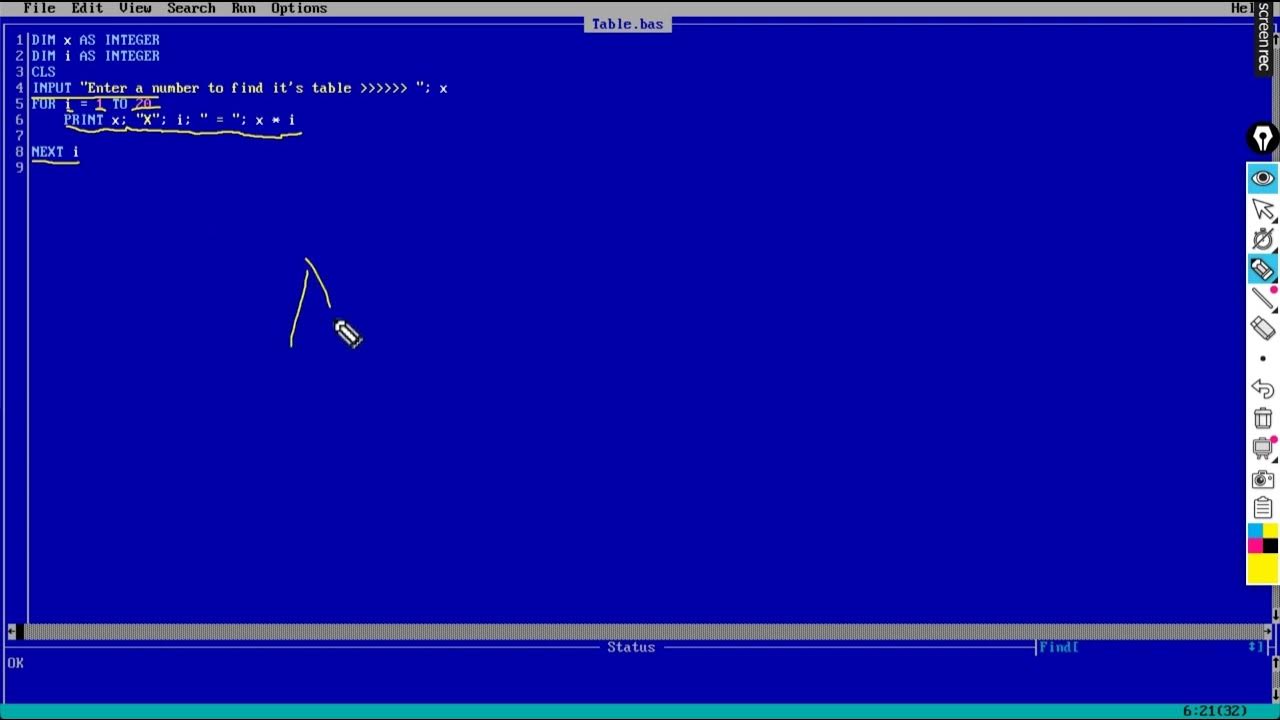Take a screenshot with camera icon

pyautogui.click(x=1262, y=479)
